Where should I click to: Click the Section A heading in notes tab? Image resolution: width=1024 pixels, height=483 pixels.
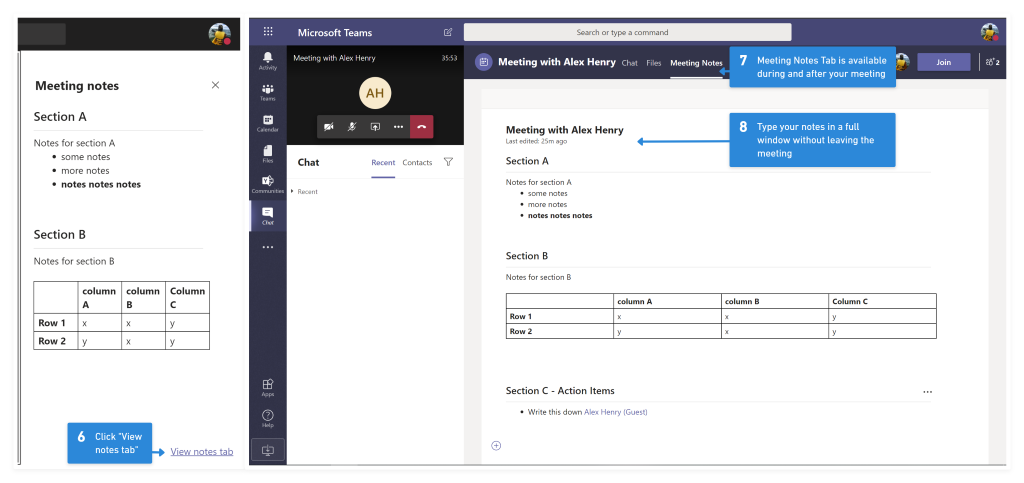pyautogui.click(x=527, y=161)
